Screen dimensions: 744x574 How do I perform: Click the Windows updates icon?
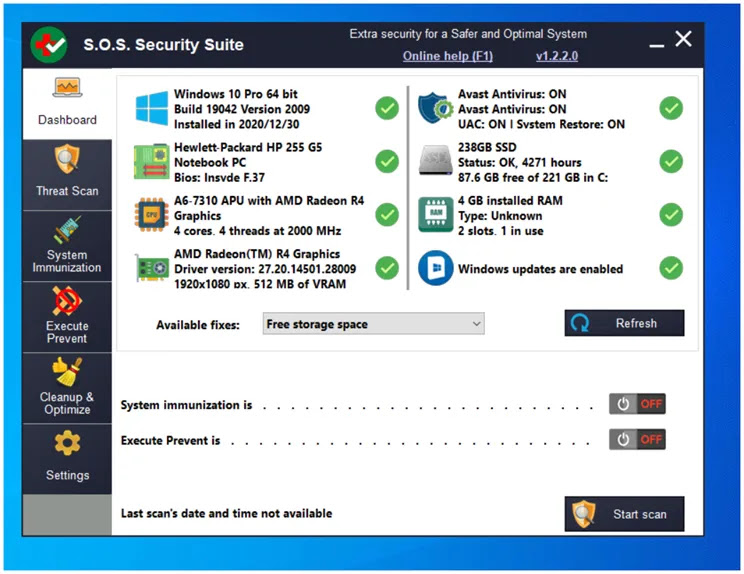pyautogui.click(x=436, y=268)
